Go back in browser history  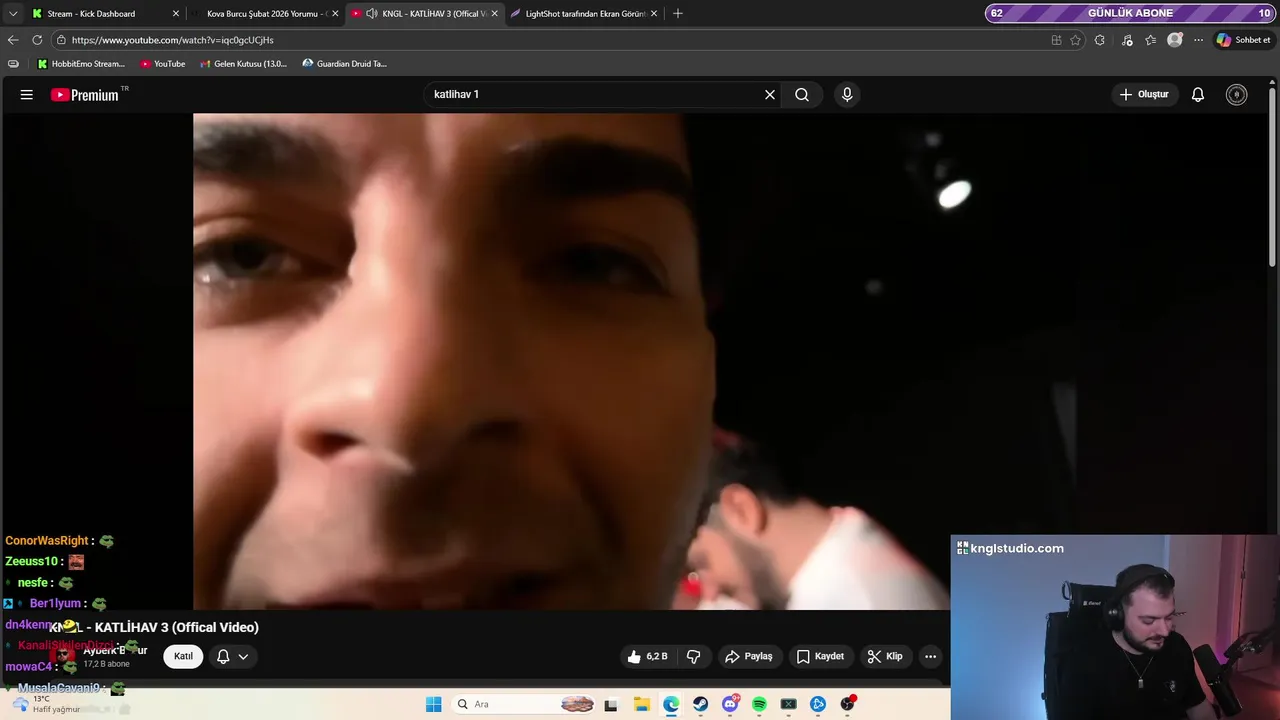click(13, 40)
